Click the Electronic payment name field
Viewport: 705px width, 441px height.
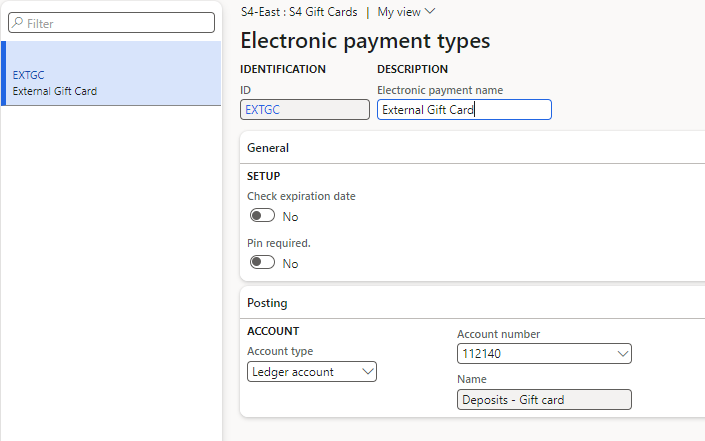(464, 110)
